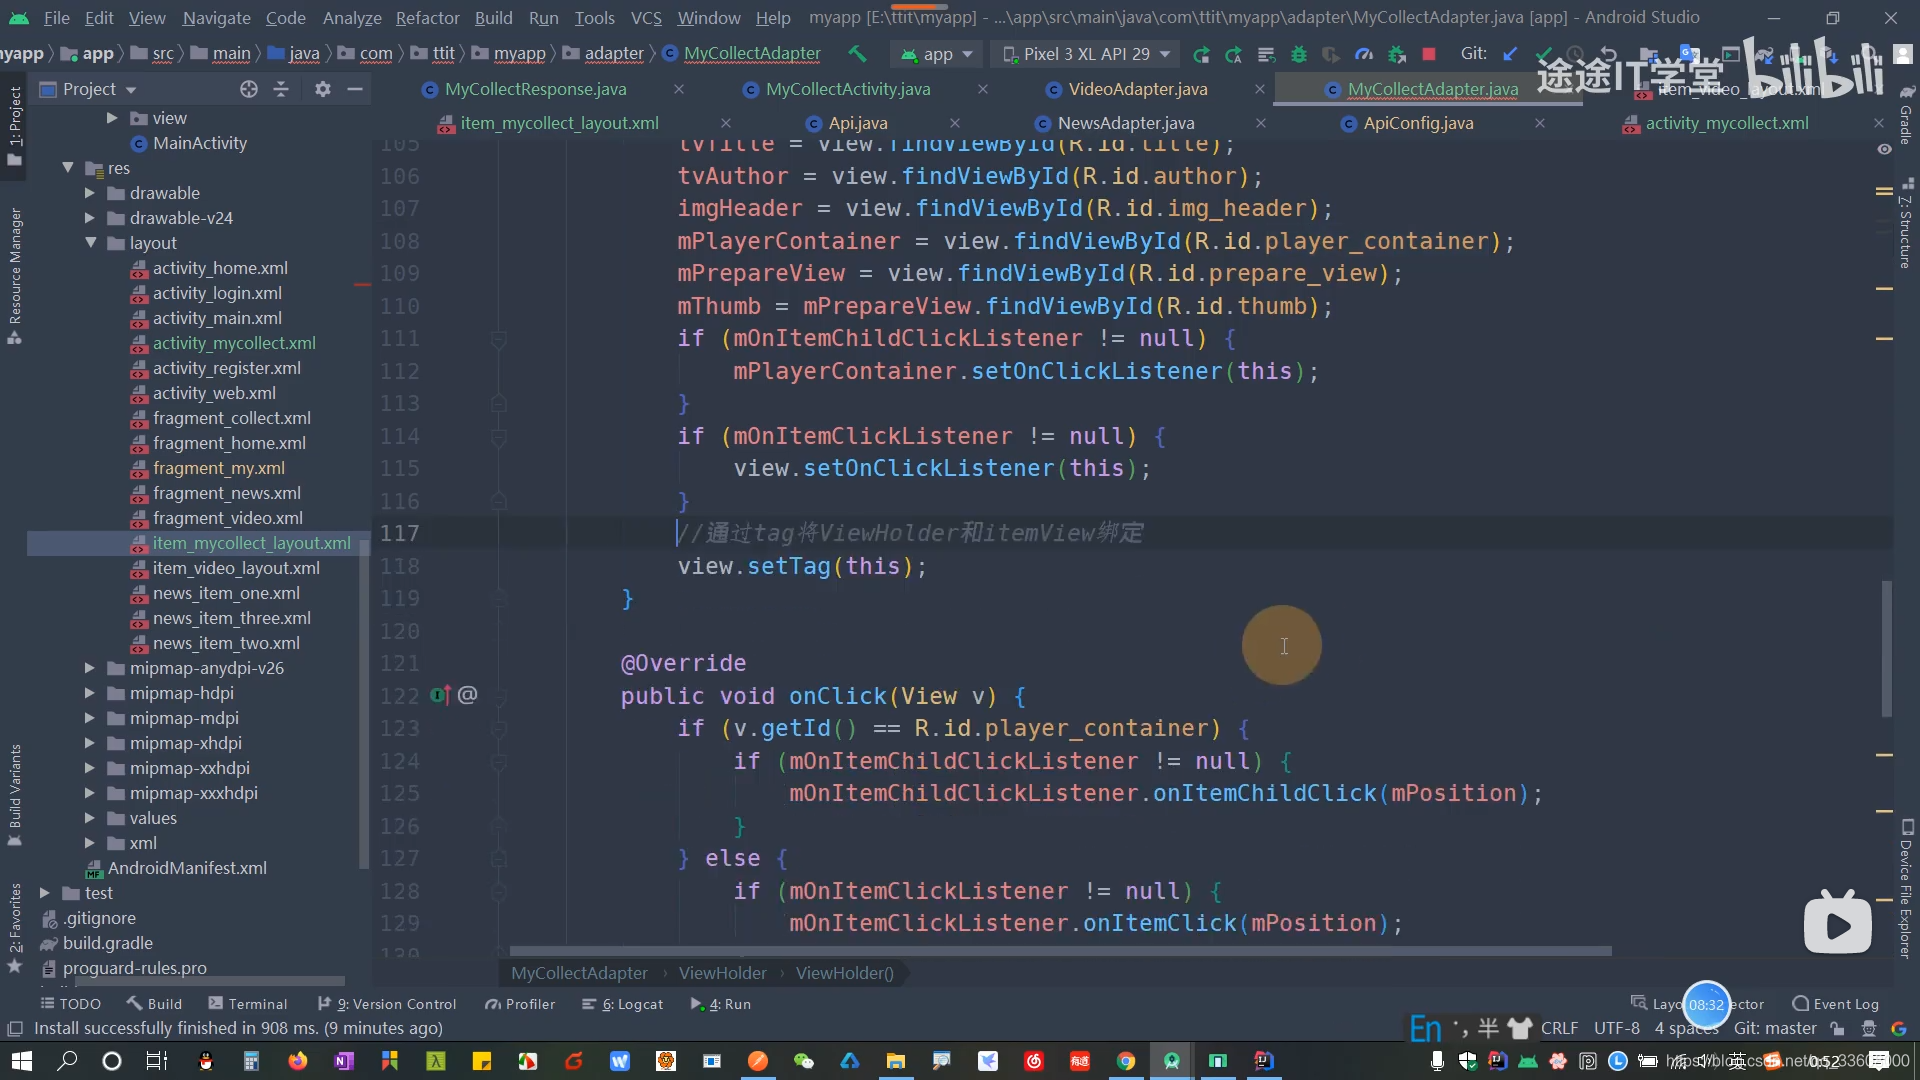The image size is (1920, 1080).
Task: Open the Event Log
Action: tap(1836, 1004)
